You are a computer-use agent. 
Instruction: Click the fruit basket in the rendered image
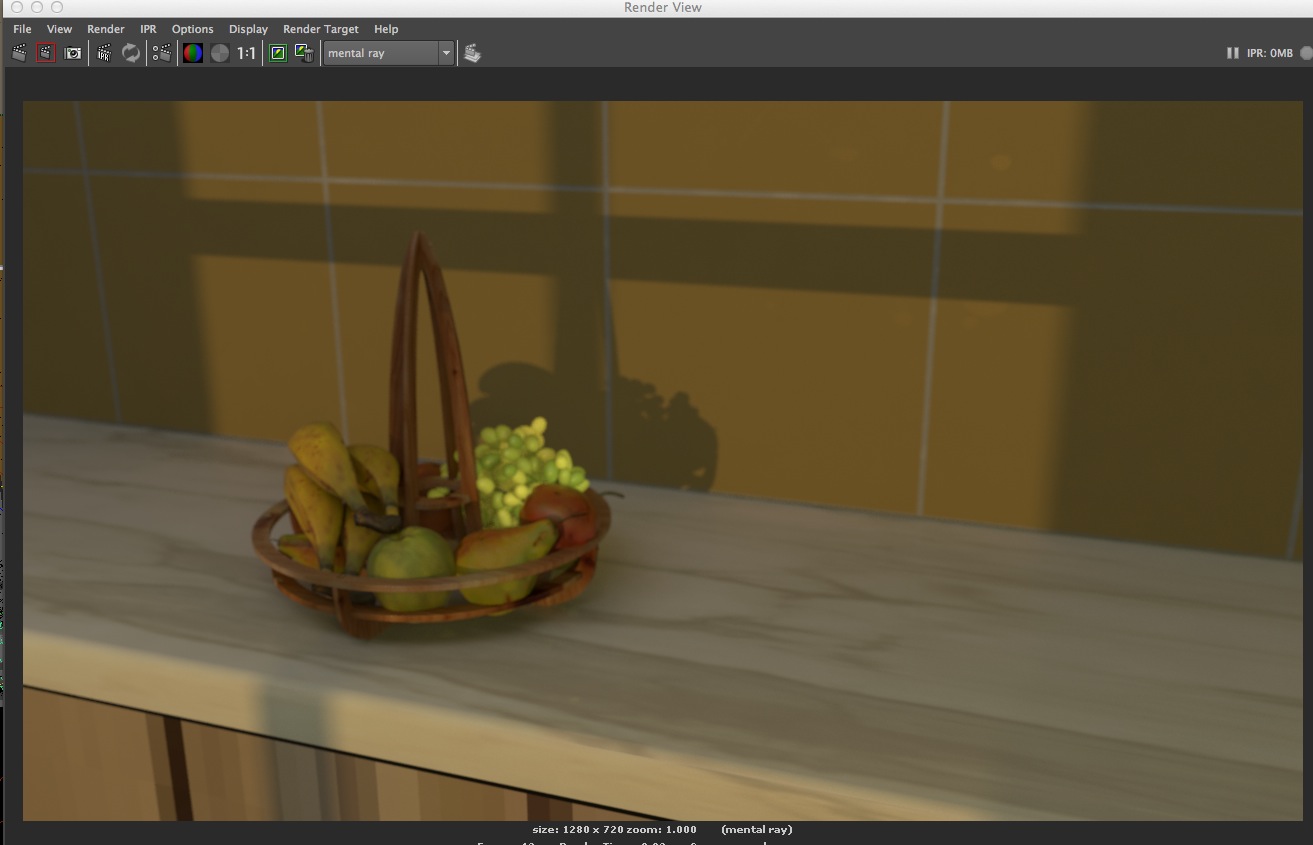[x=430, y=540]
